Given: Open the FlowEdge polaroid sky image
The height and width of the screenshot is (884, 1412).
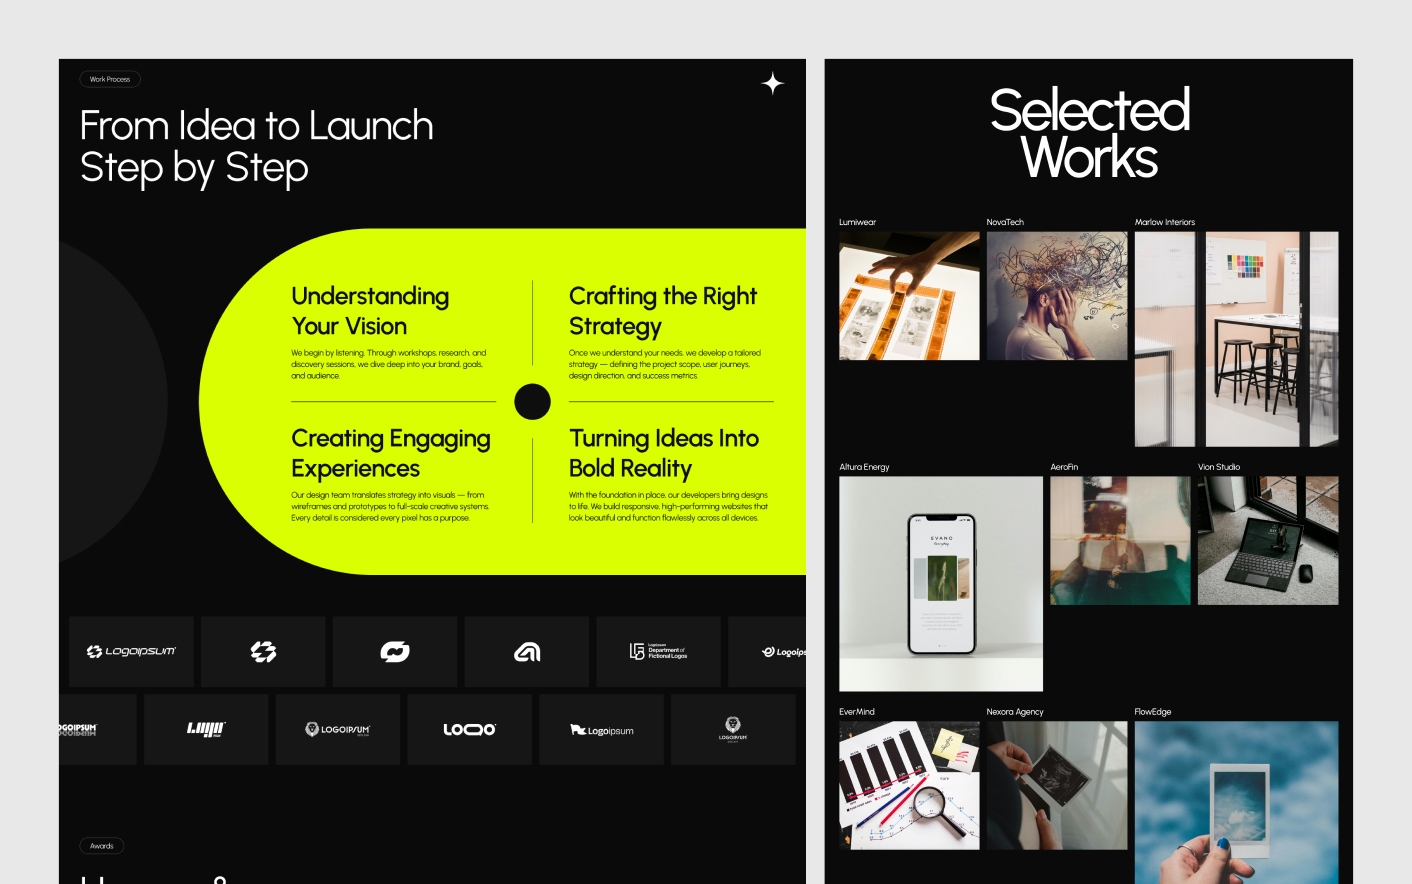Looking at the screenshot, I should [x=1236, y=802].
